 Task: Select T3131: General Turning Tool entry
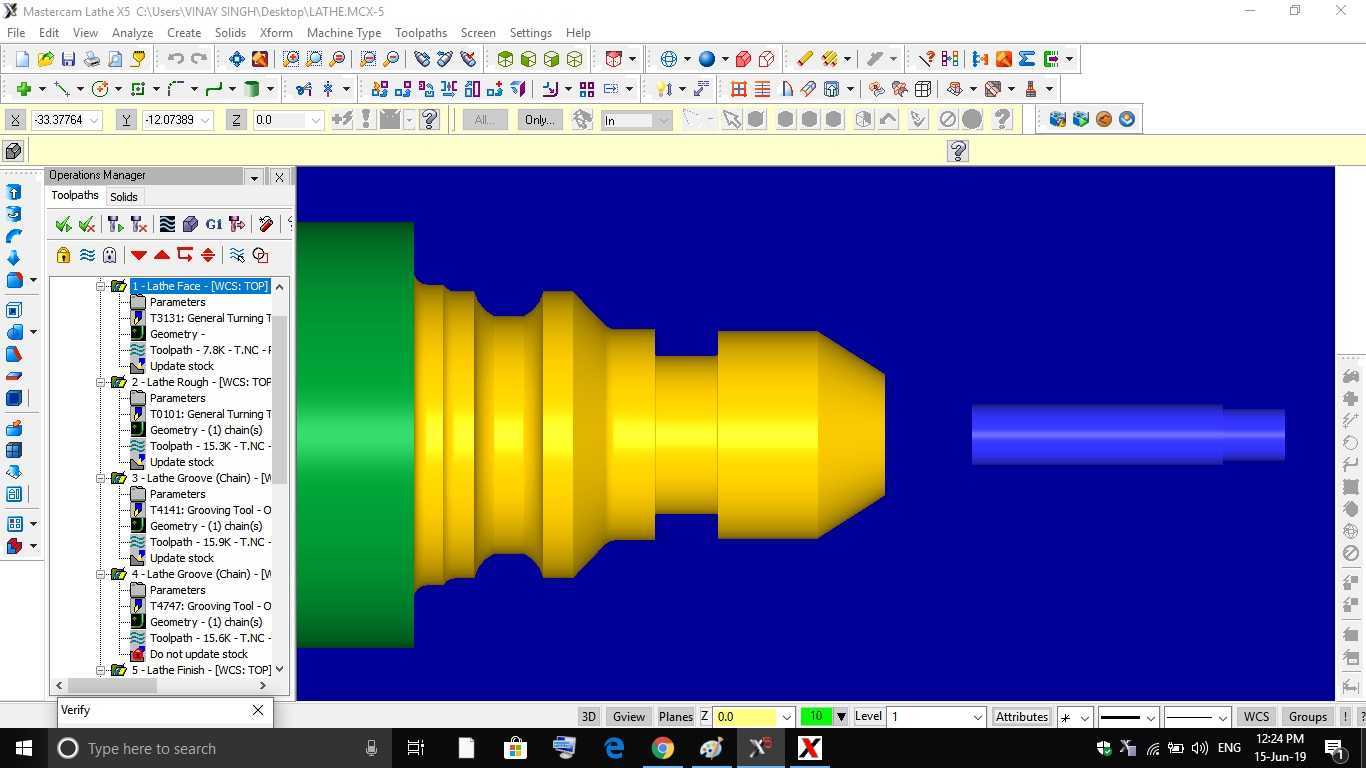[x=210, y=318]
